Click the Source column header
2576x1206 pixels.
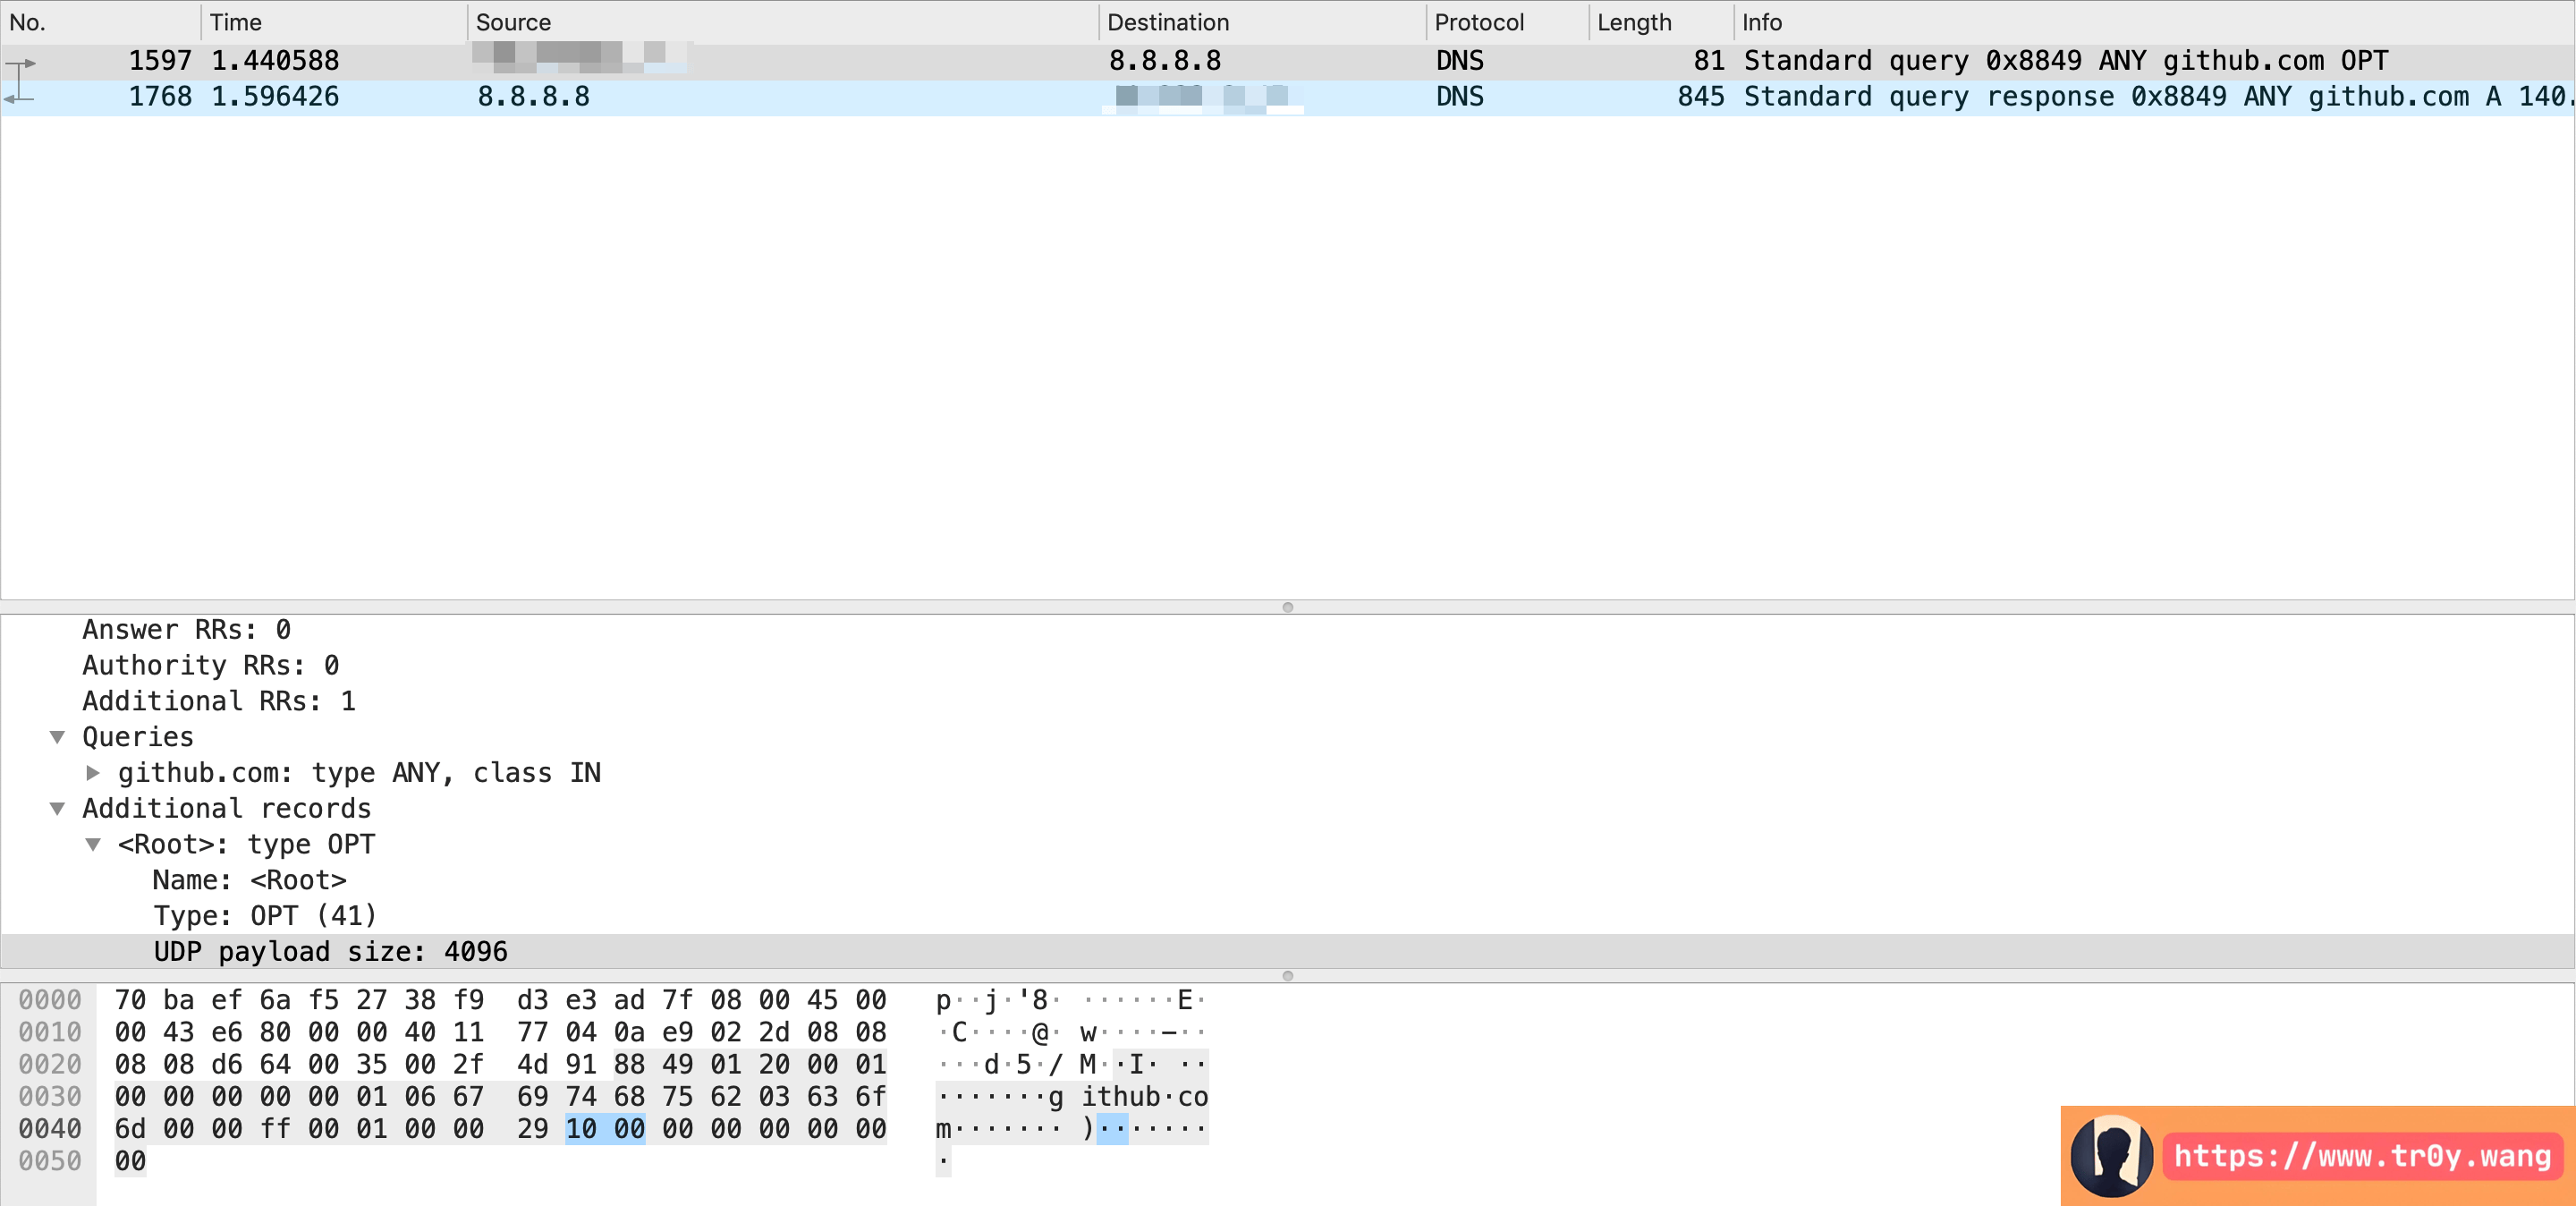click(x=513, y=22)
